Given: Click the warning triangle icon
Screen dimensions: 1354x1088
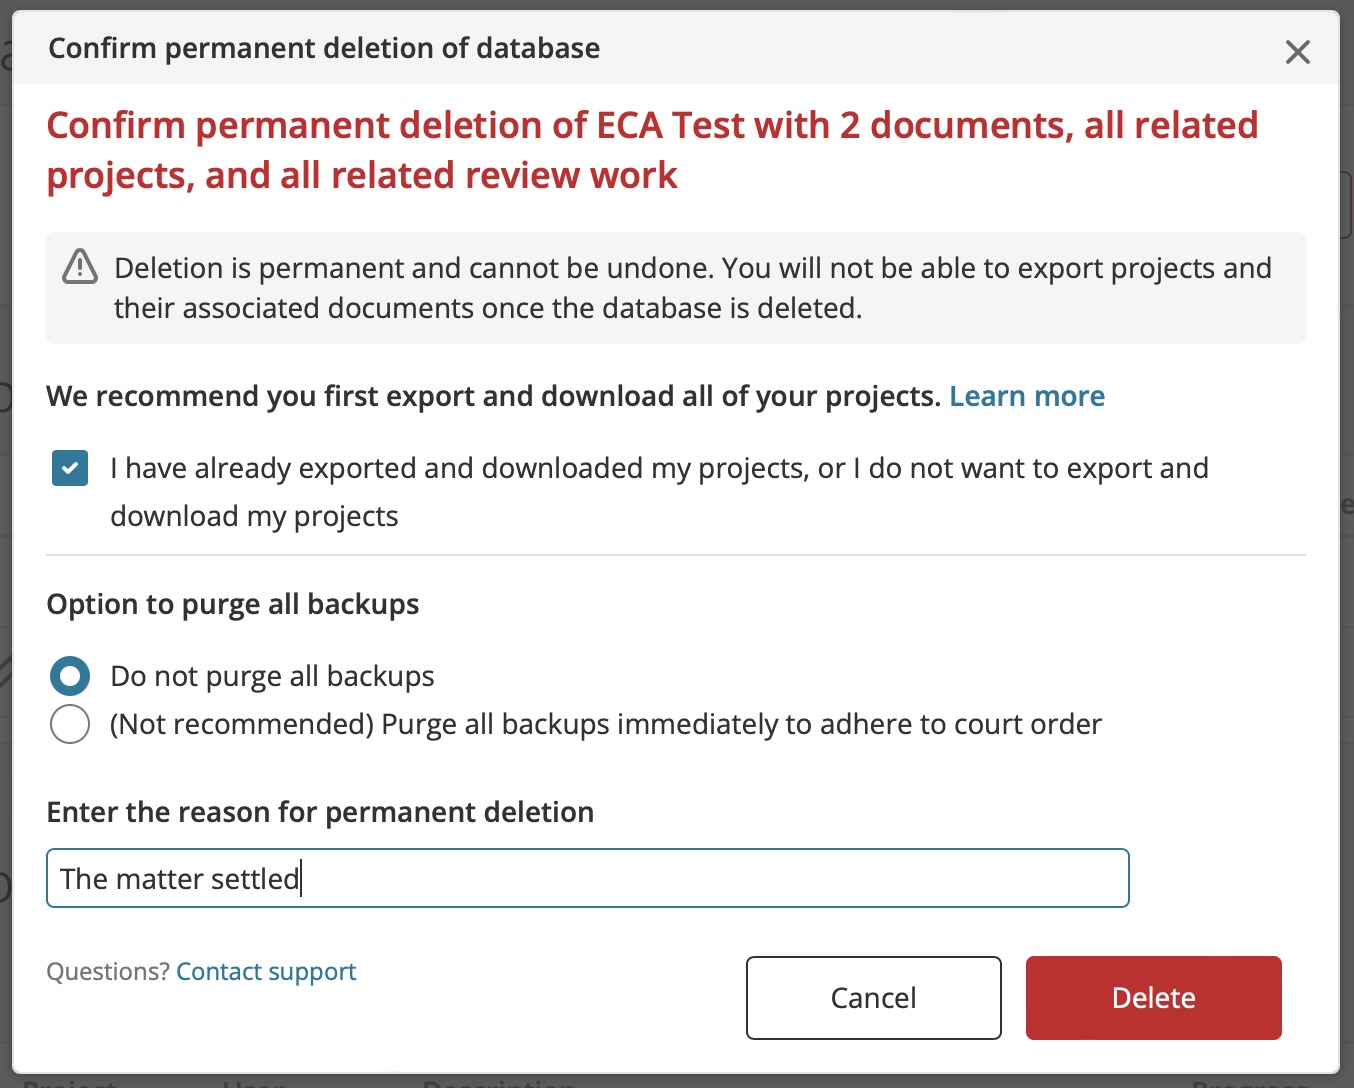Looking at the screenshot, I should tap(80, 267).
